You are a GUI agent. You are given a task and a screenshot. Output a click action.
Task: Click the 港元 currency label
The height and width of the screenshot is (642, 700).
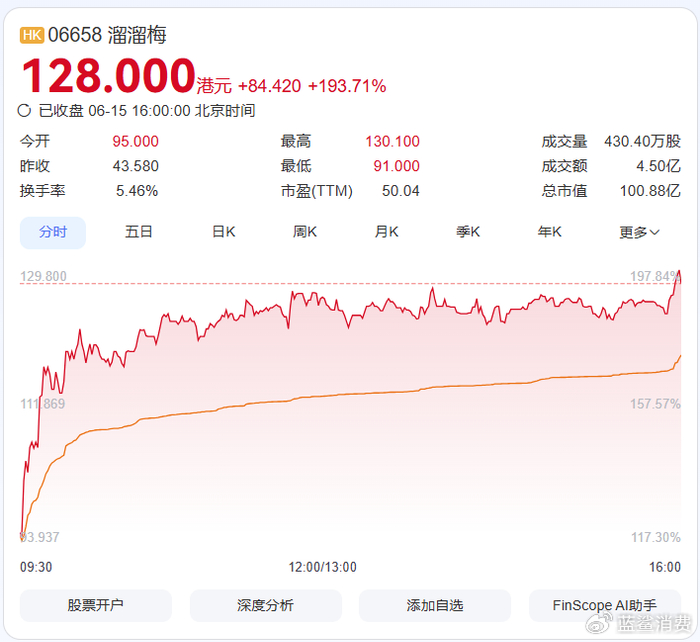214,86
